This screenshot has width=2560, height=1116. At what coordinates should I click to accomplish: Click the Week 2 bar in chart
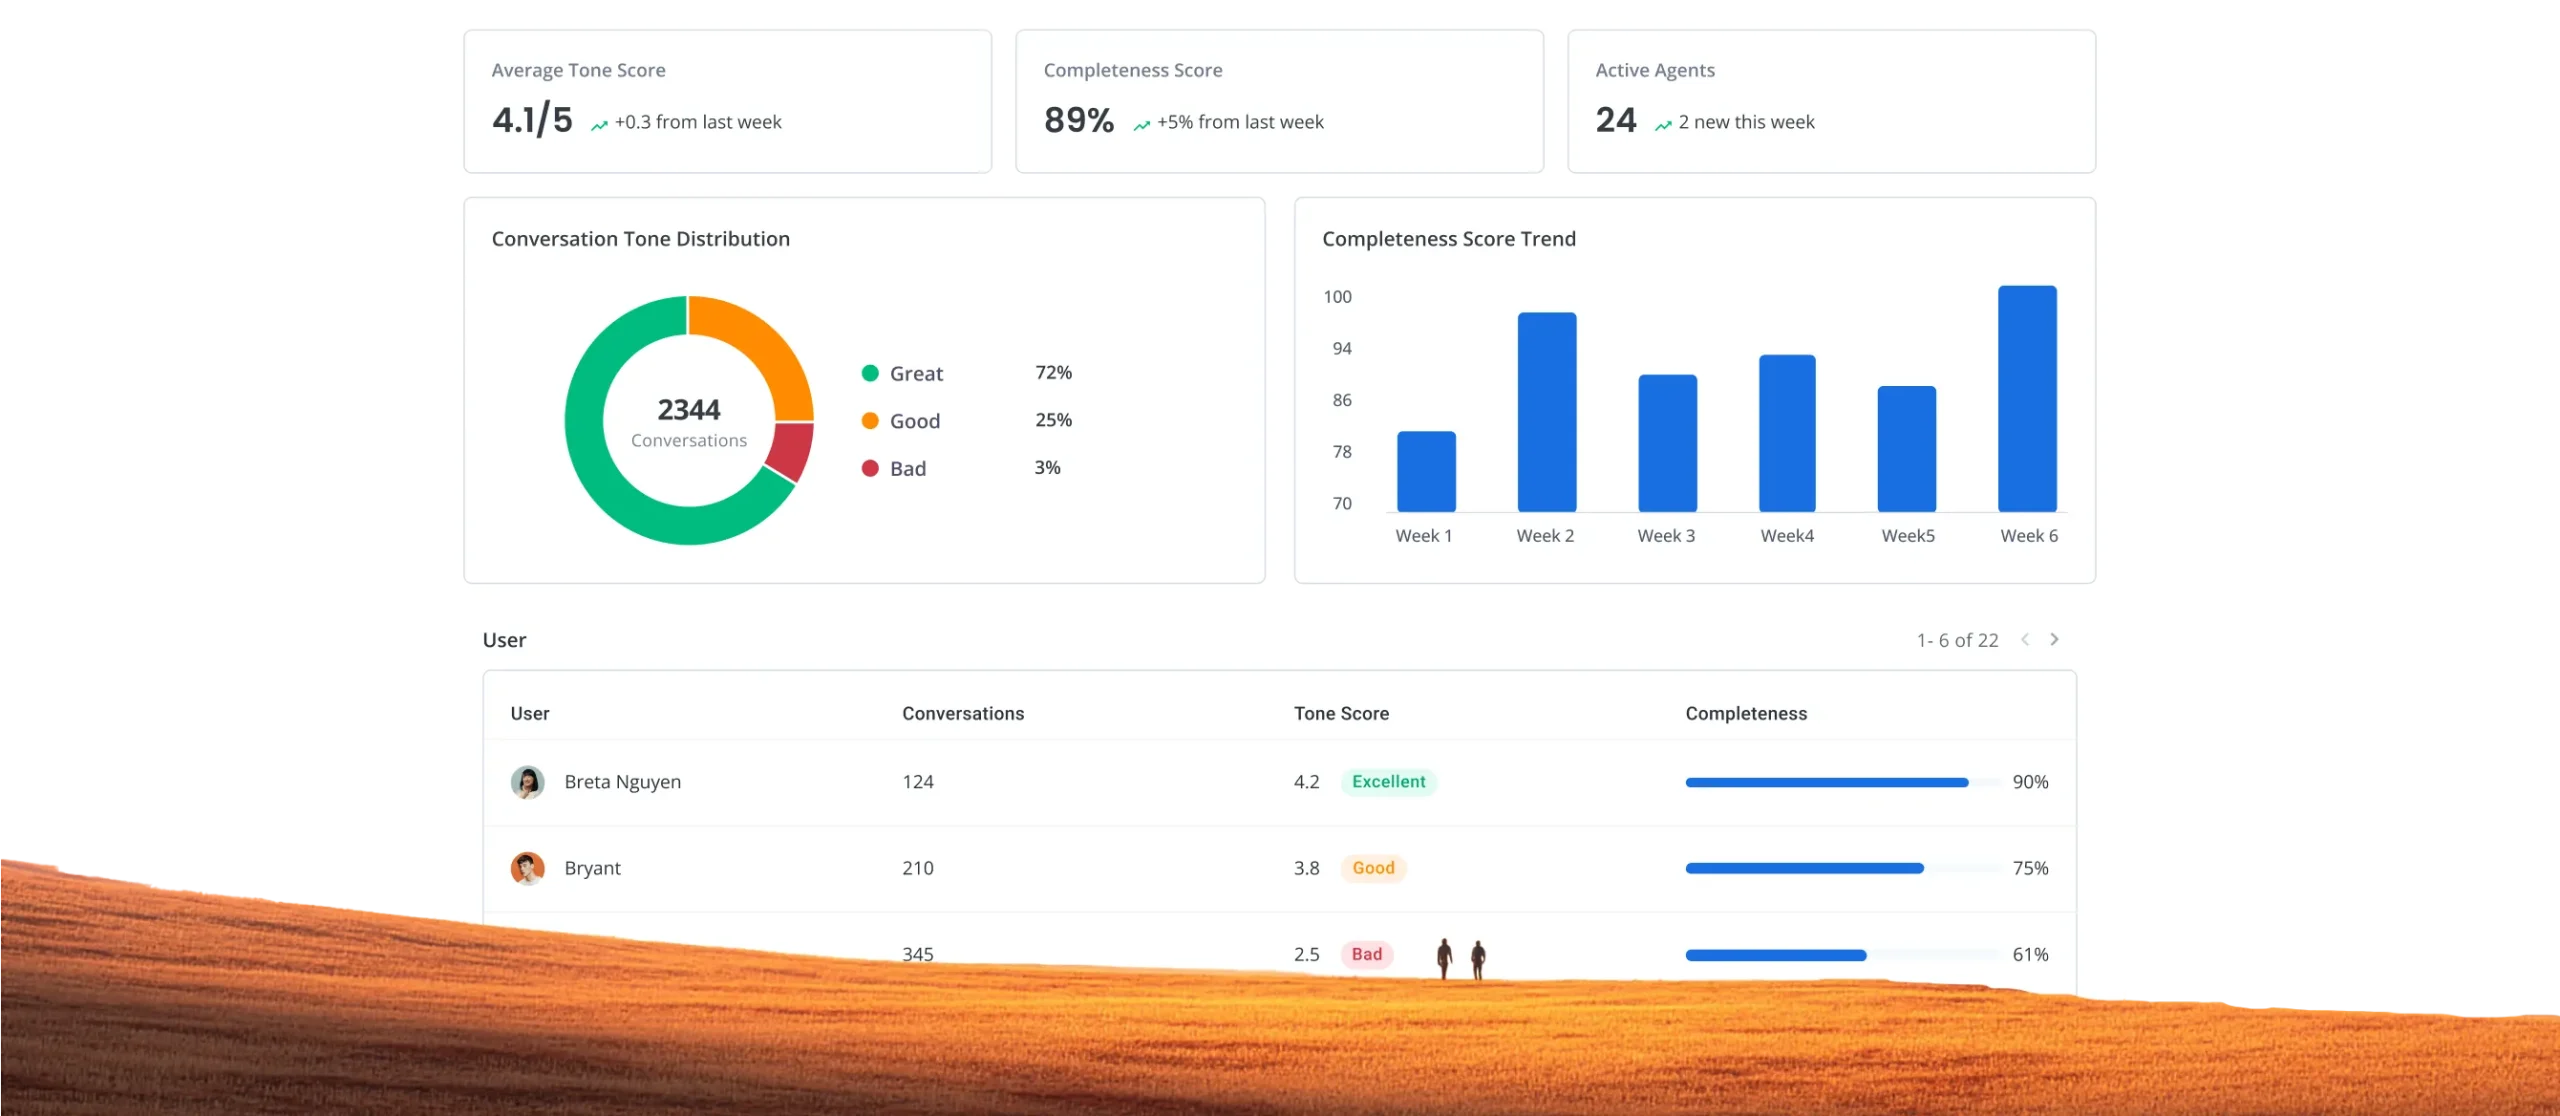coord(1546,412)
